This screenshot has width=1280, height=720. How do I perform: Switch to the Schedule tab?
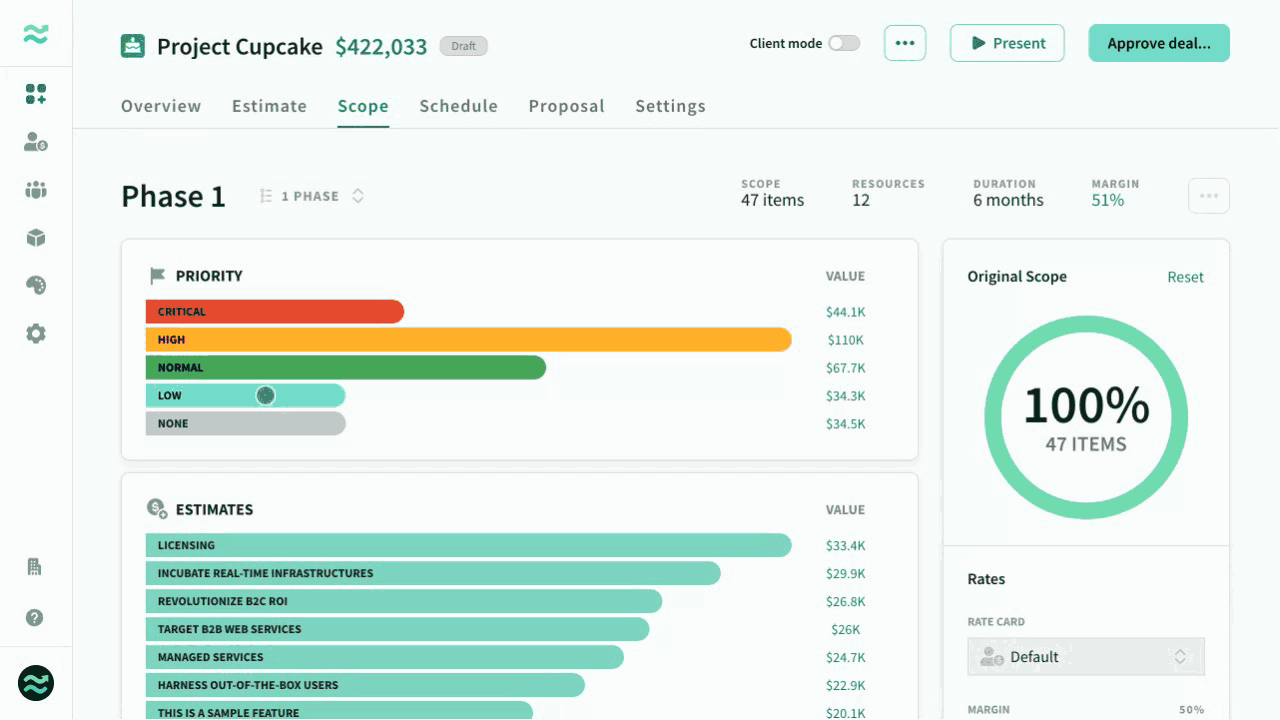[458, 106]
